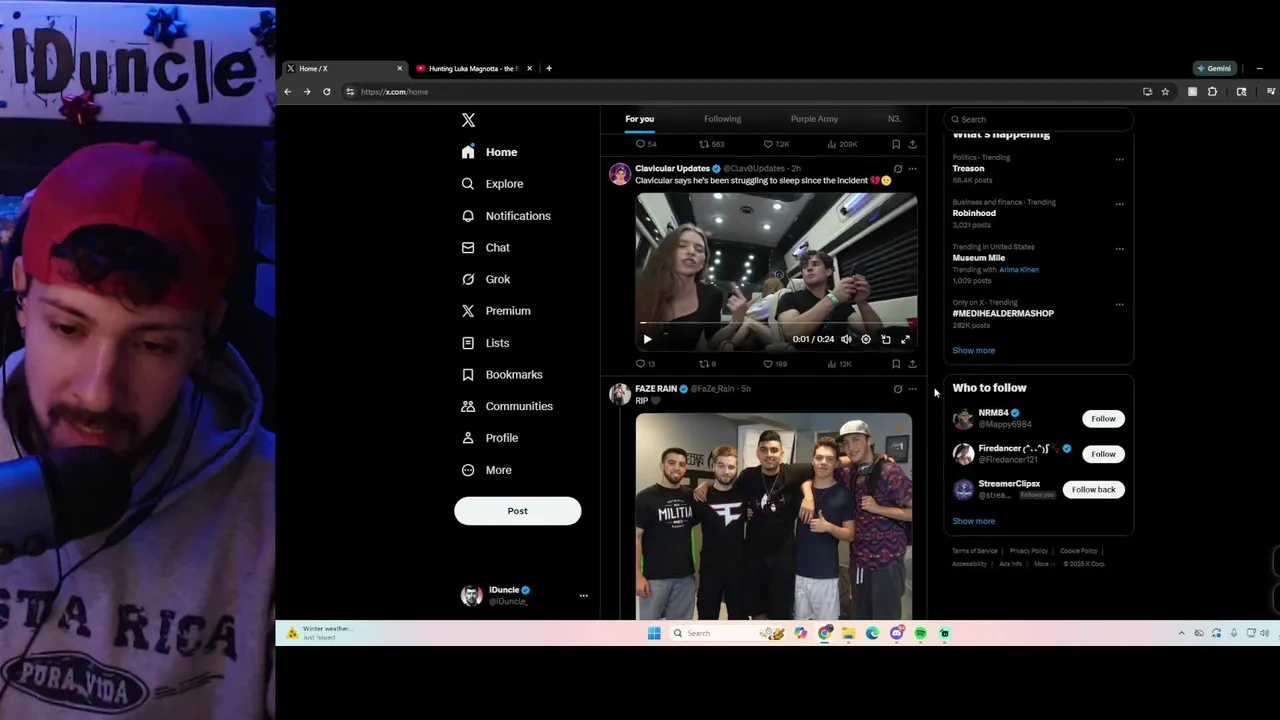Click Show more under trending

click(x=973, y=351)
